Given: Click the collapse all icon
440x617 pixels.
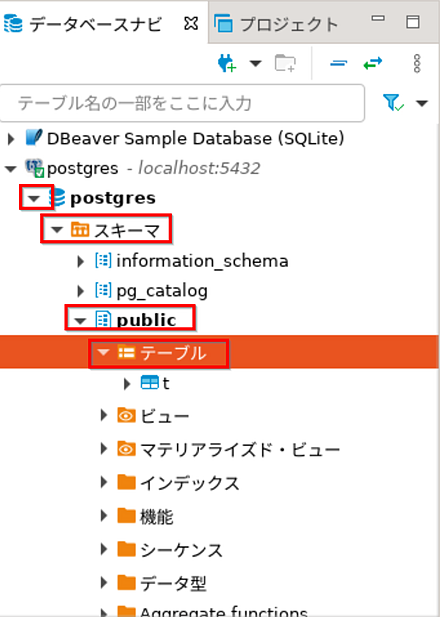Looking at the screenshot, I should click(338, 63).
